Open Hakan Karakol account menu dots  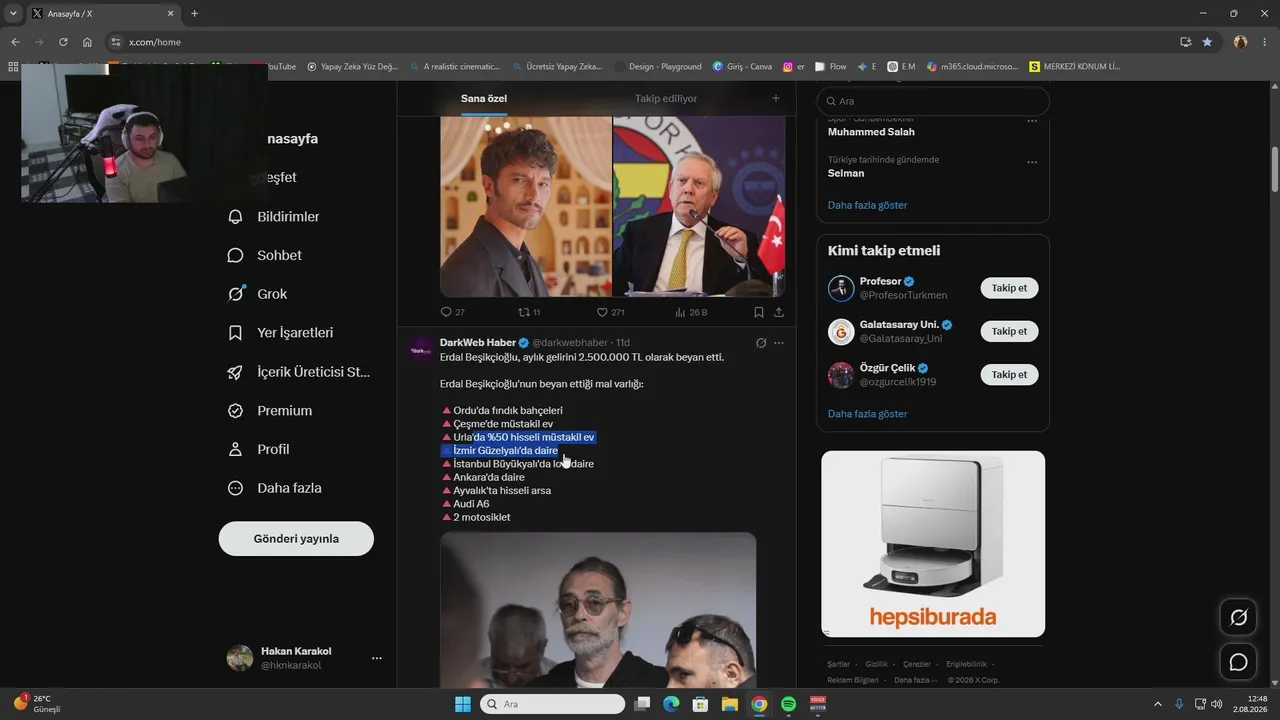pyautogui.click(x=377, y=658)
